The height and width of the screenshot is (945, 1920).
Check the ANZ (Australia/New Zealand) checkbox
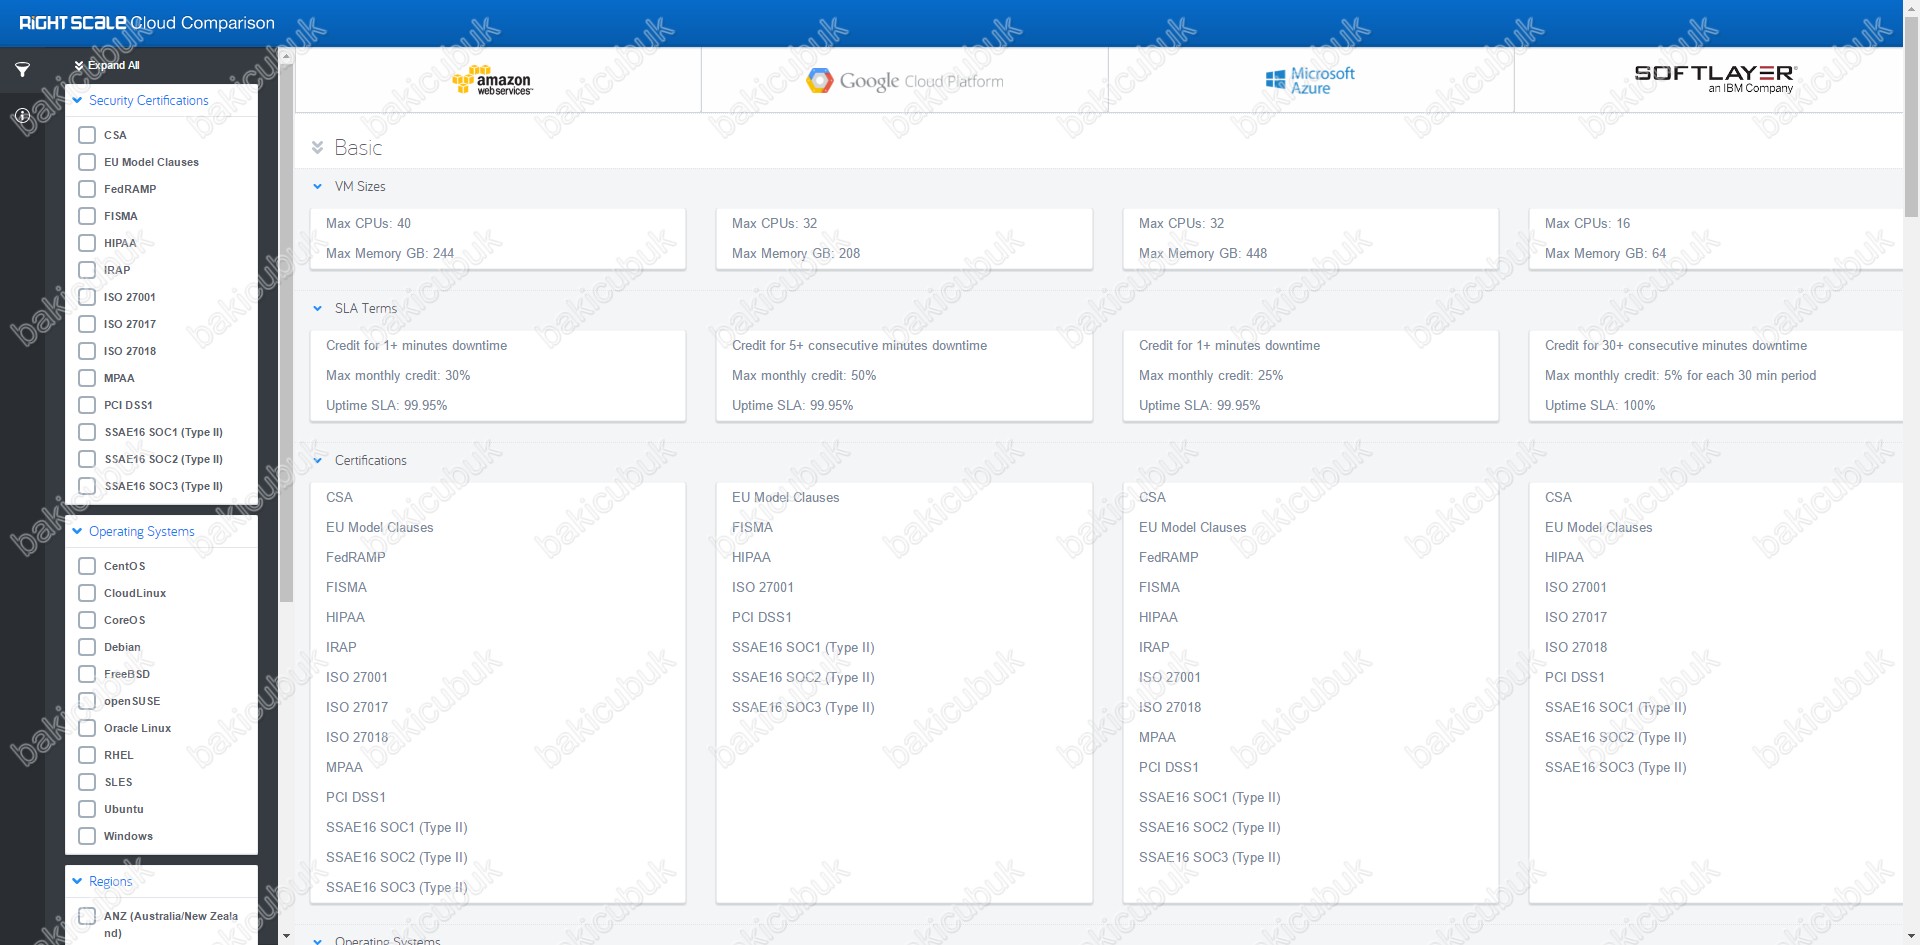pos(87,916)
